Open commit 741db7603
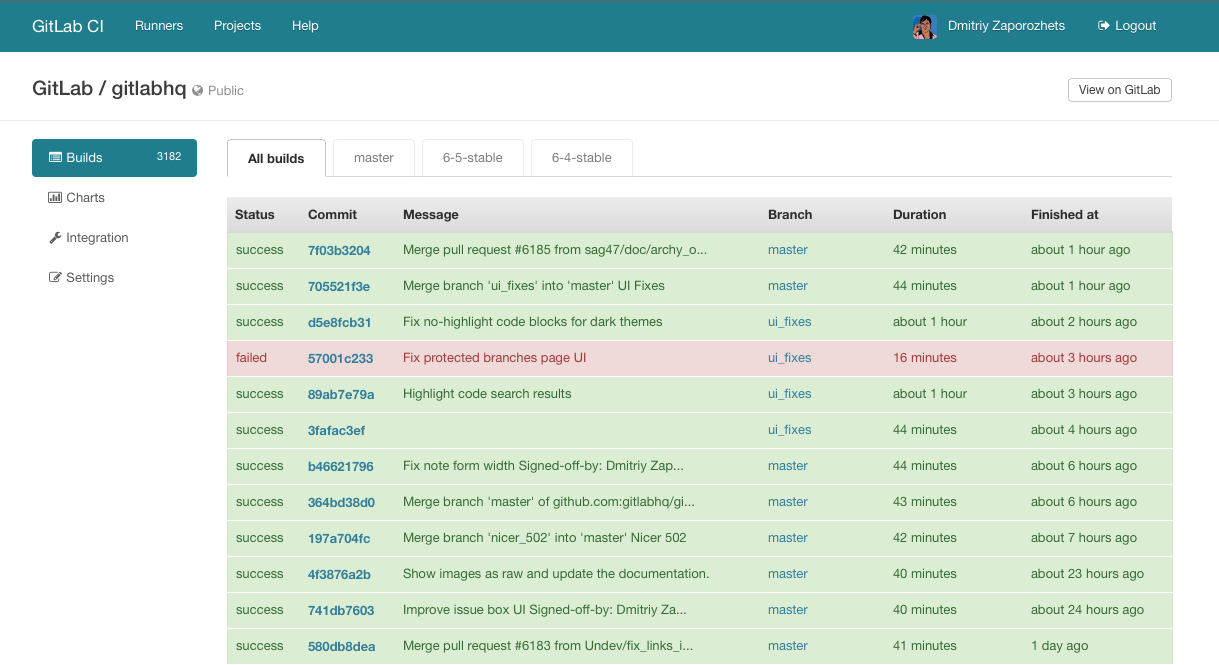Viewport: 1219px width, 665px height. (341, 610)
